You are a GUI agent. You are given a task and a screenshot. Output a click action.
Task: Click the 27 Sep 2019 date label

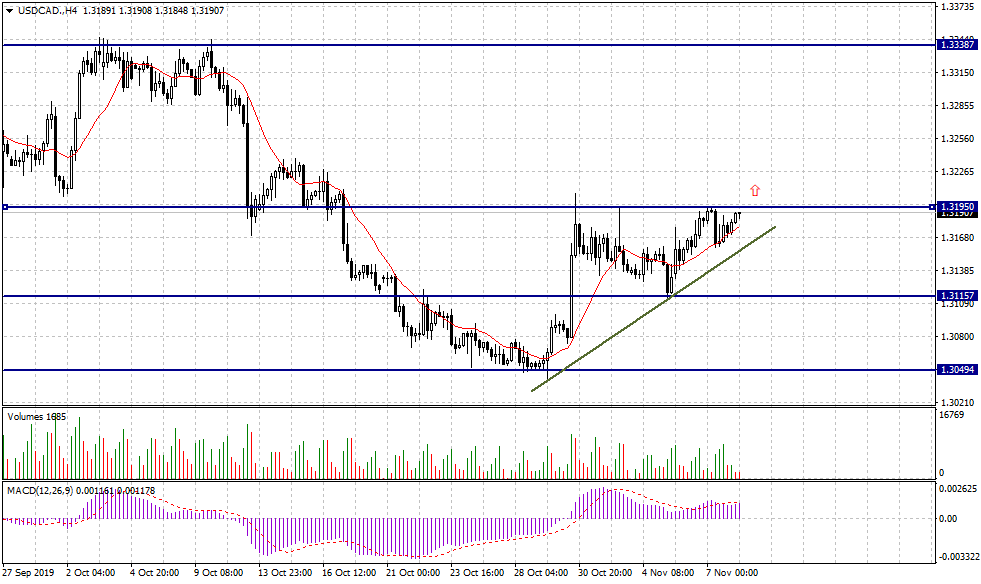(x=28, y=573)
